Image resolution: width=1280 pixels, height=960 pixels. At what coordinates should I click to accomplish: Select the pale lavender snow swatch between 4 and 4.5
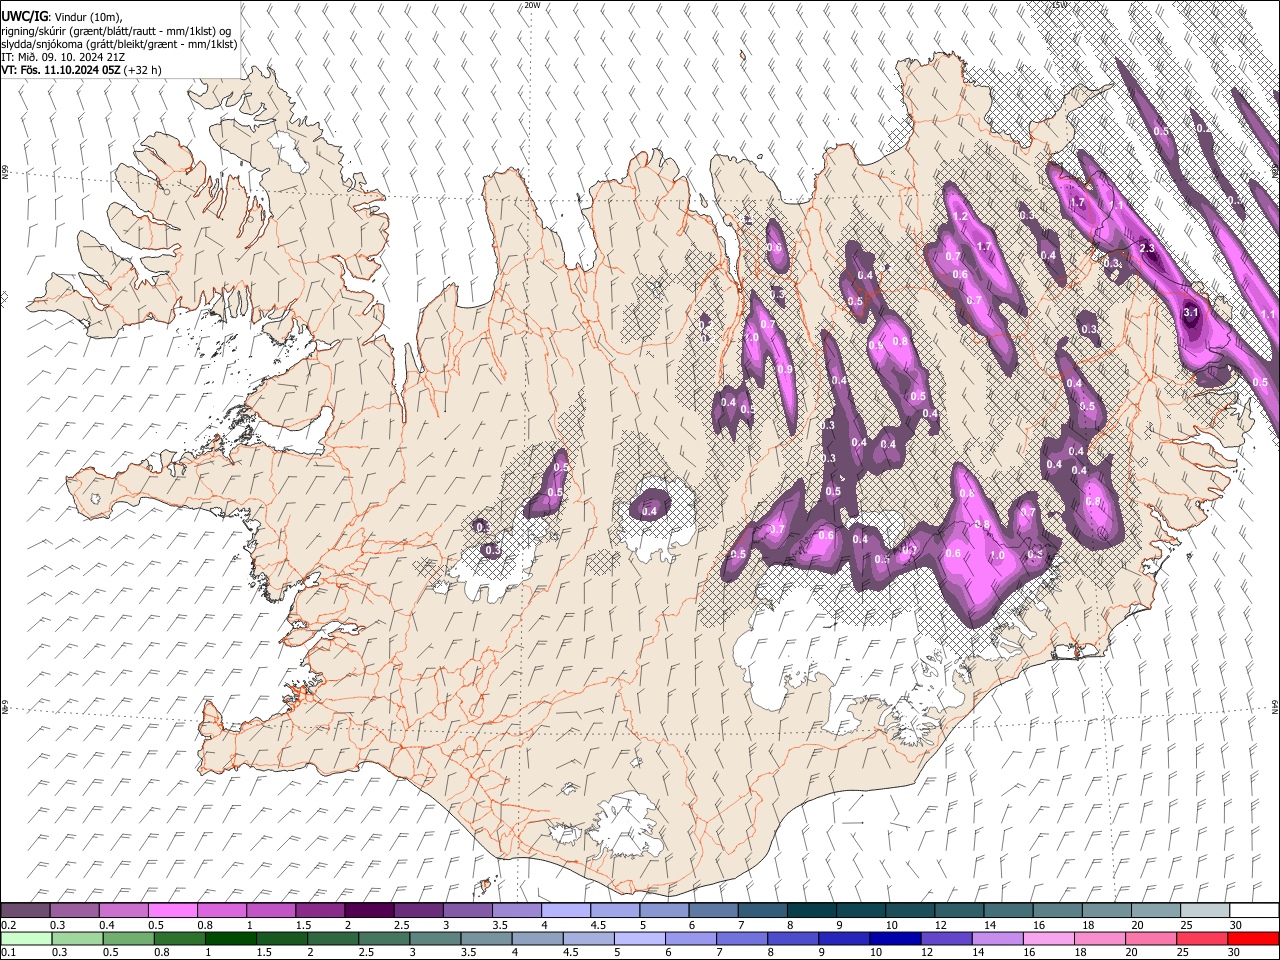click(x=566, y=911)
